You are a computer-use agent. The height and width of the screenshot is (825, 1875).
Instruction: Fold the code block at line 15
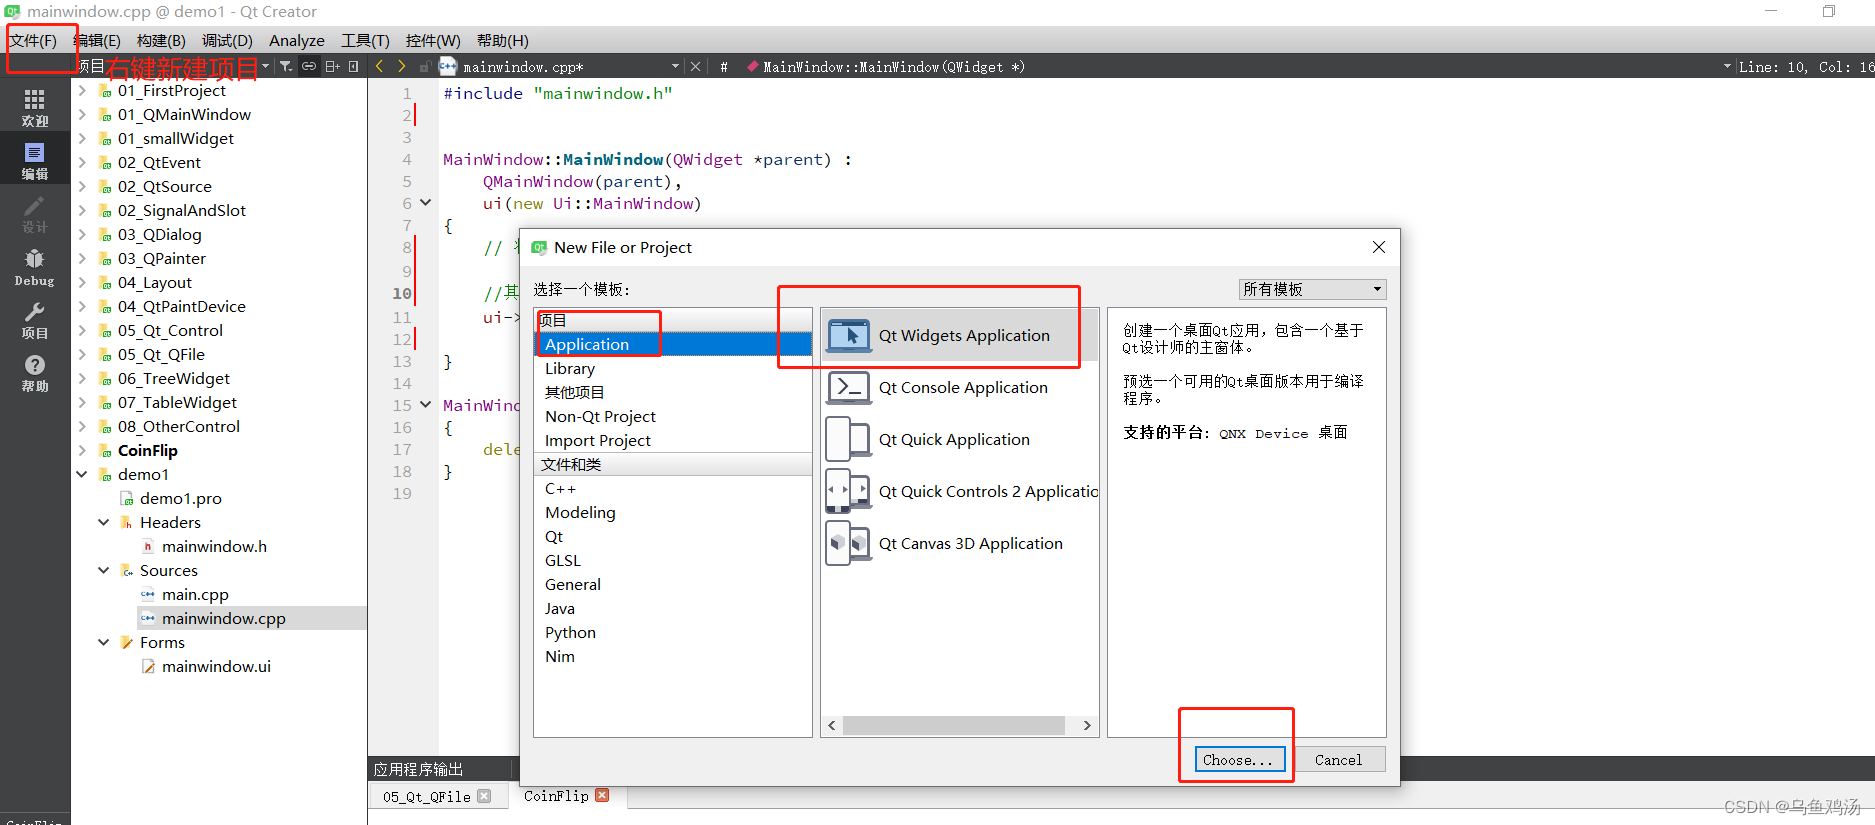click(425, 405)
